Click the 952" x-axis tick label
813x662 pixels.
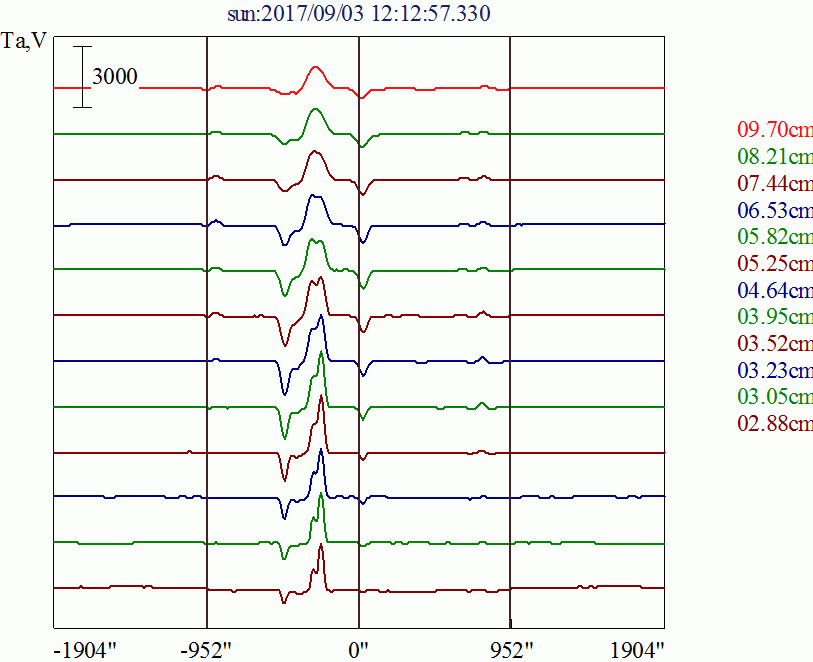(x=511, y=650)
